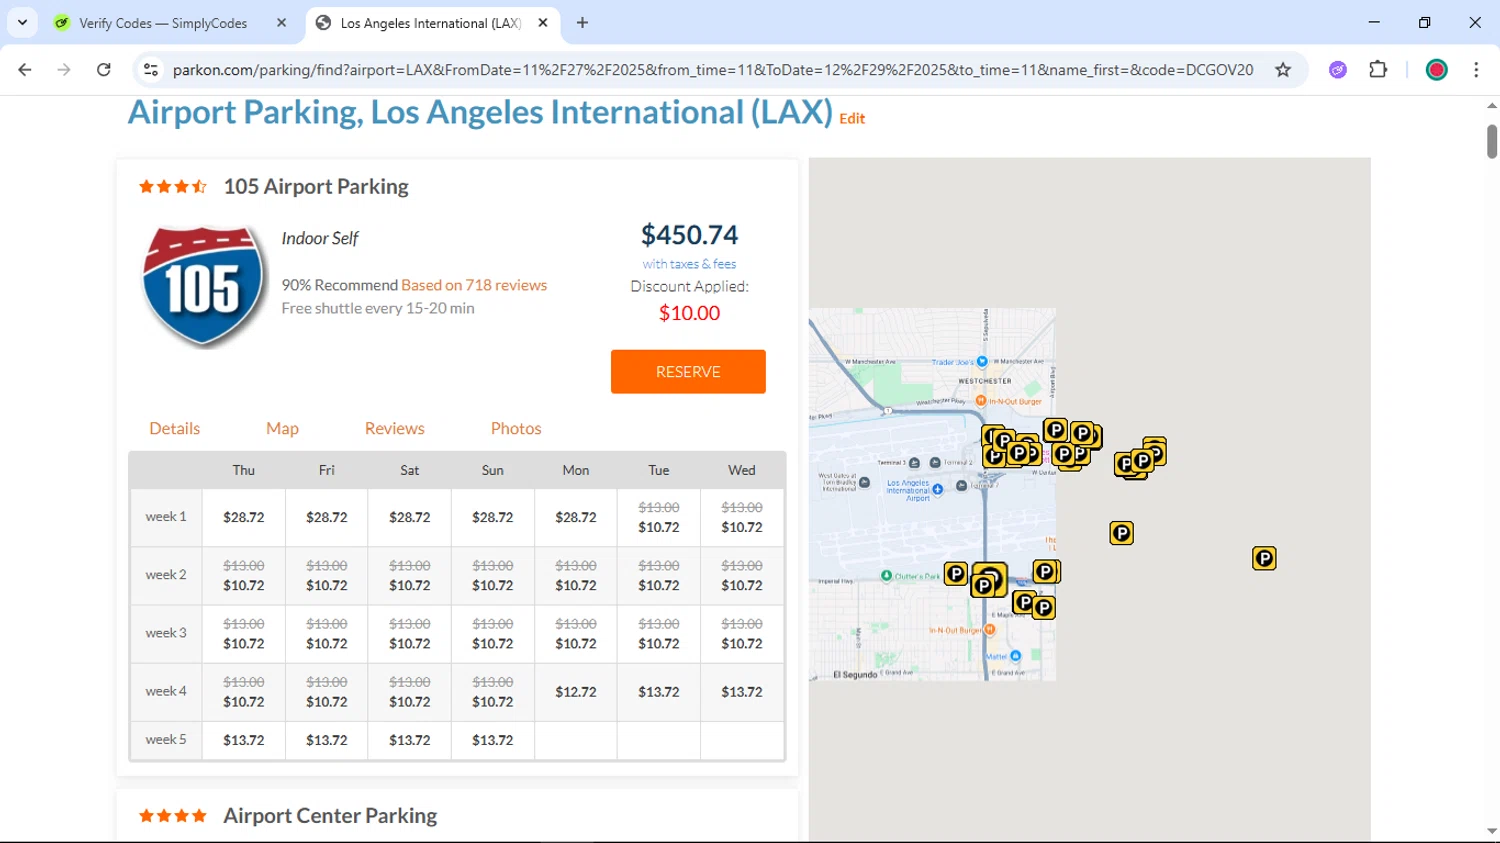This screenshot has width=1500, height=843.
Task: Open 'Based on 718 reviews' link
Action: [474, 285]
